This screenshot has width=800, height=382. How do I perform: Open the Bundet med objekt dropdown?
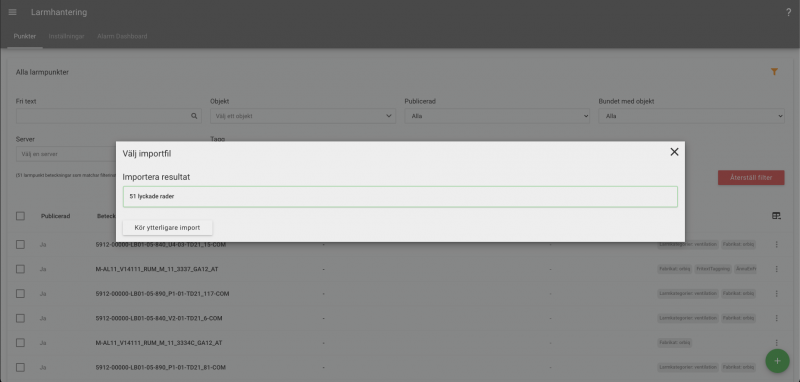click(x=691, y=116)
